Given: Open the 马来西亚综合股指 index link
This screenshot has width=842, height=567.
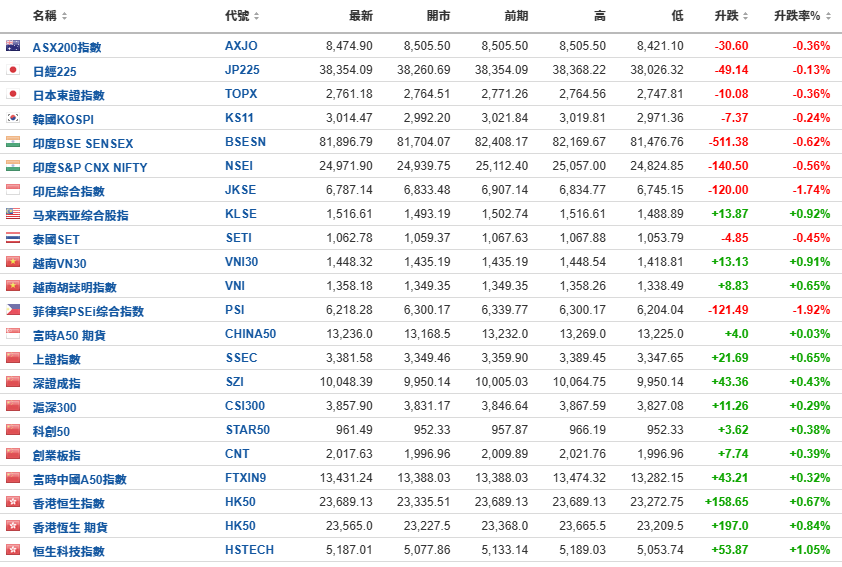Looking at the screenshot, I should pyautogui.click(x=81, y=215).
